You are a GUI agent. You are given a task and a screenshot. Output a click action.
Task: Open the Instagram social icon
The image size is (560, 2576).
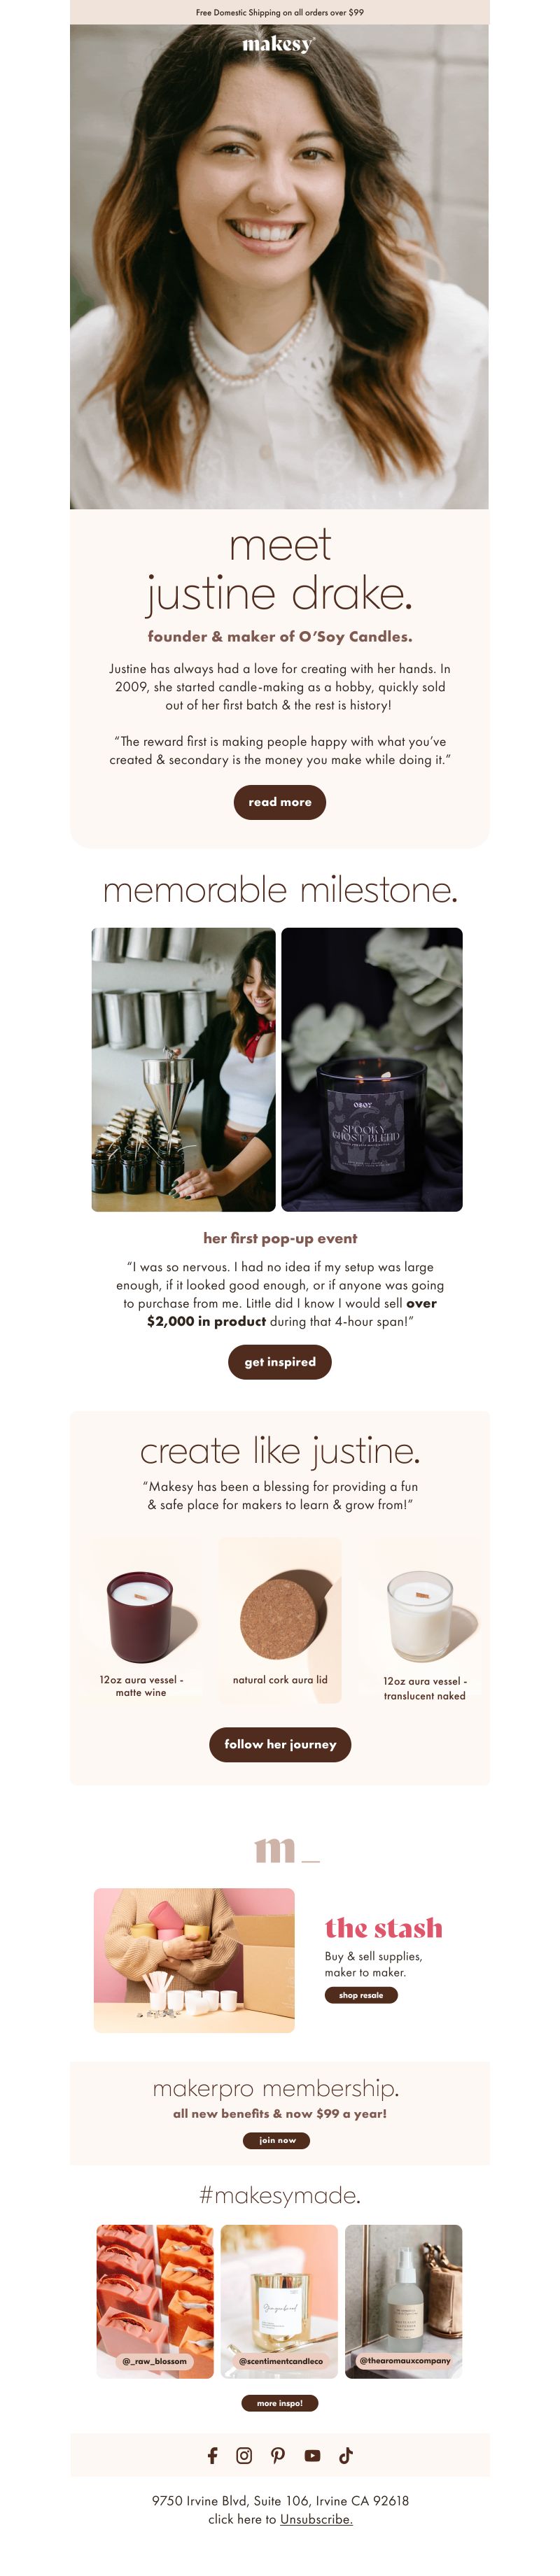pos(244,2455)
